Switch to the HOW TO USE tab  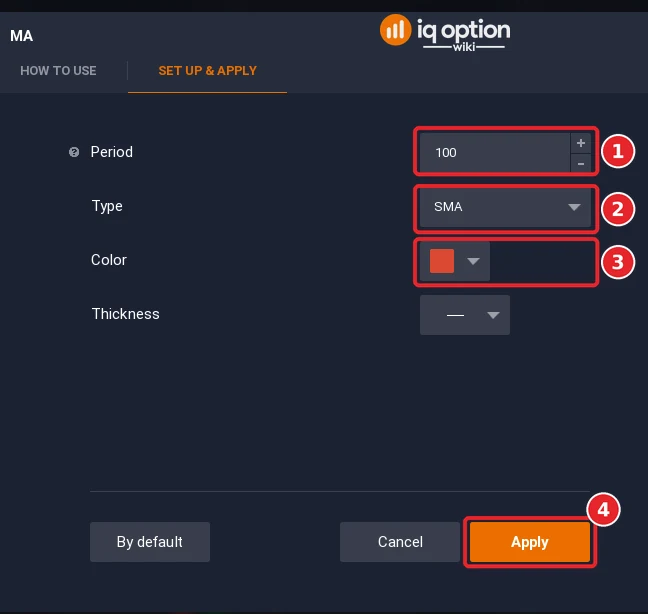[x=58, y=71]
